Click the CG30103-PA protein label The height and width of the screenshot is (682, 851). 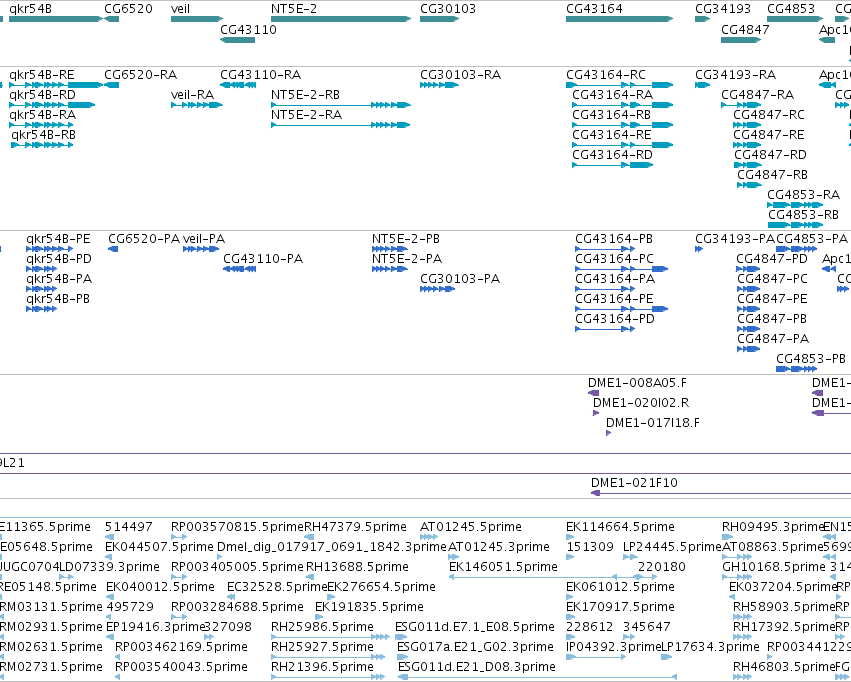click(x=460, y=279)
